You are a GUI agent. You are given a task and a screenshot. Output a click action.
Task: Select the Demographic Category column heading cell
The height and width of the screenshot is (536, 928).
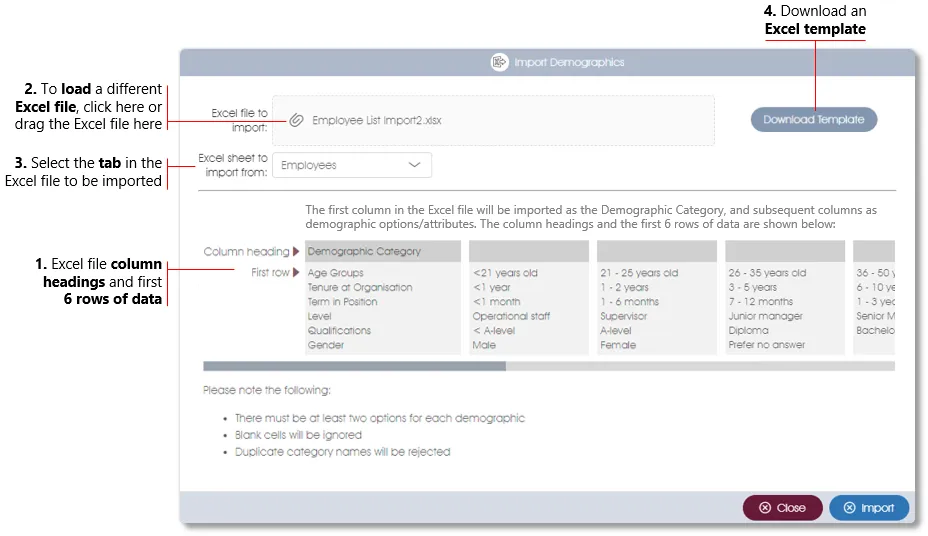pyautogui.click(x=364, y=252)
